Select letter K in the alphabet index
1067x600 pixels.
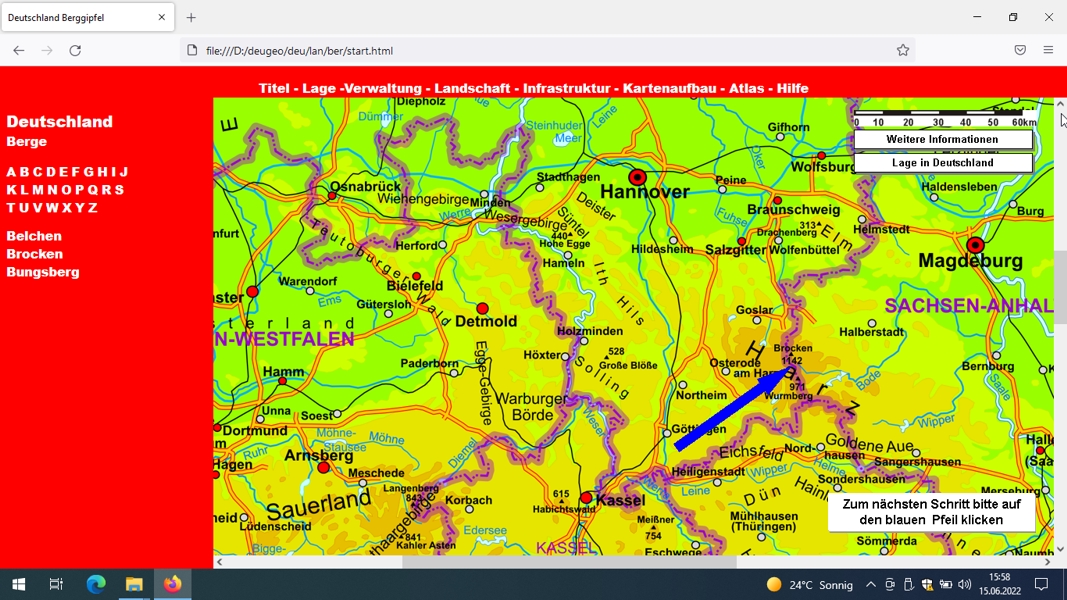11,190
